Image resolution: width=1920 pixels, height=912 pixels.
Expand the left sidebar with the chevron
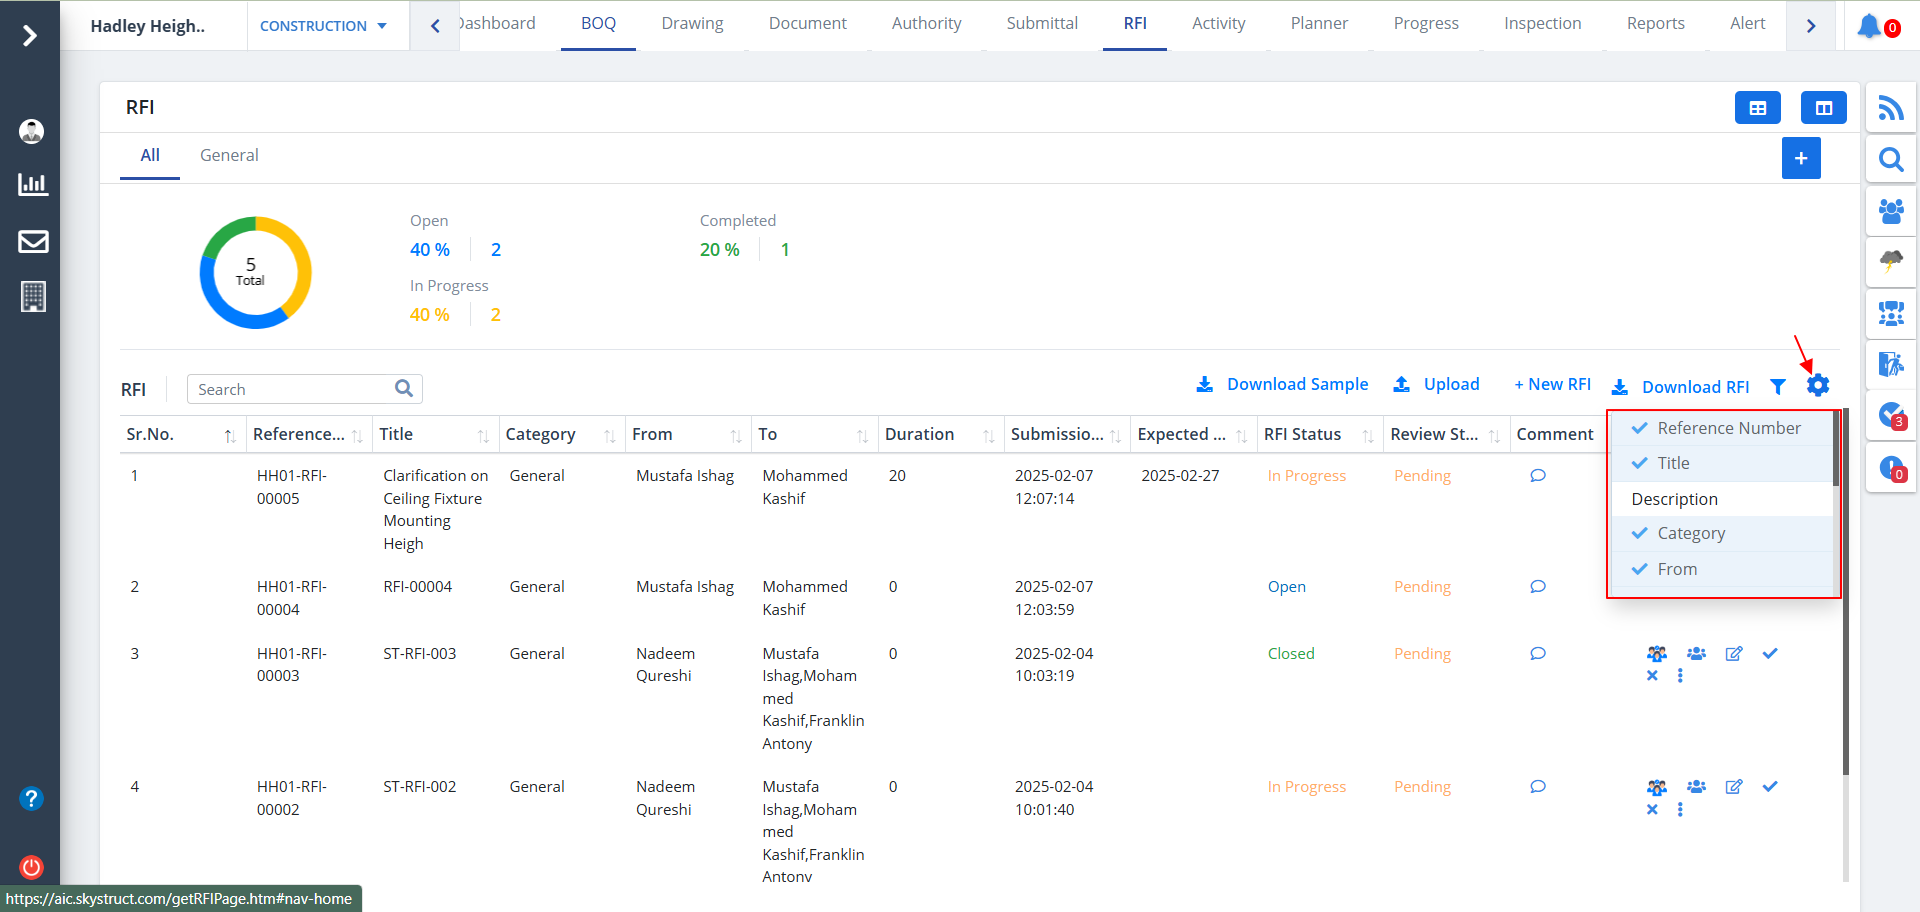pos(30,36)
